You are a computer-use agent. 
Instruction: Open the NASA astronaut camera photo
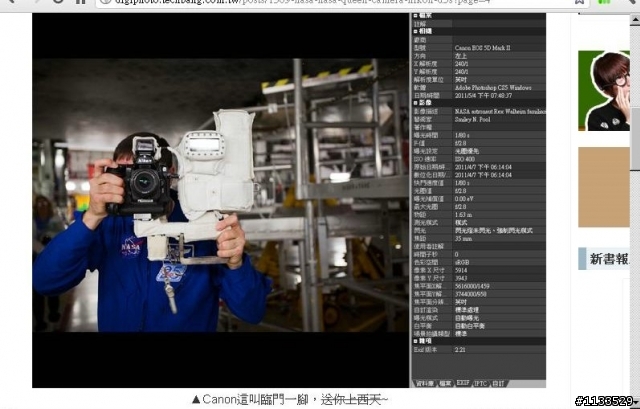[220, 195]
